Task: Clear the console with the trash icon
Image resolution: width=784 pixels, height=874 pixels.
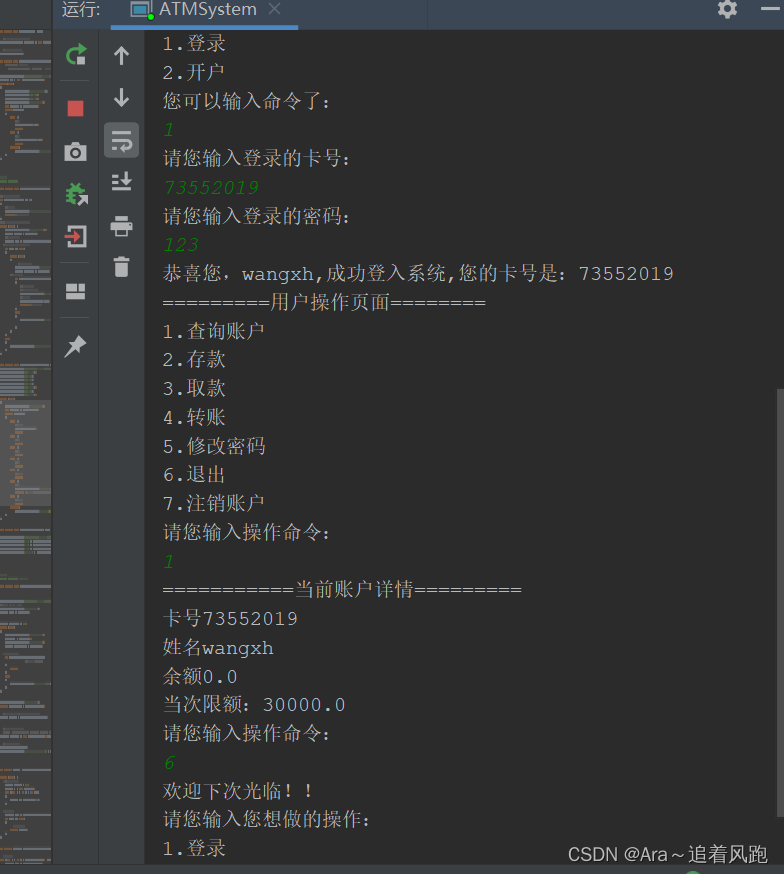Action: coord(121,266)
